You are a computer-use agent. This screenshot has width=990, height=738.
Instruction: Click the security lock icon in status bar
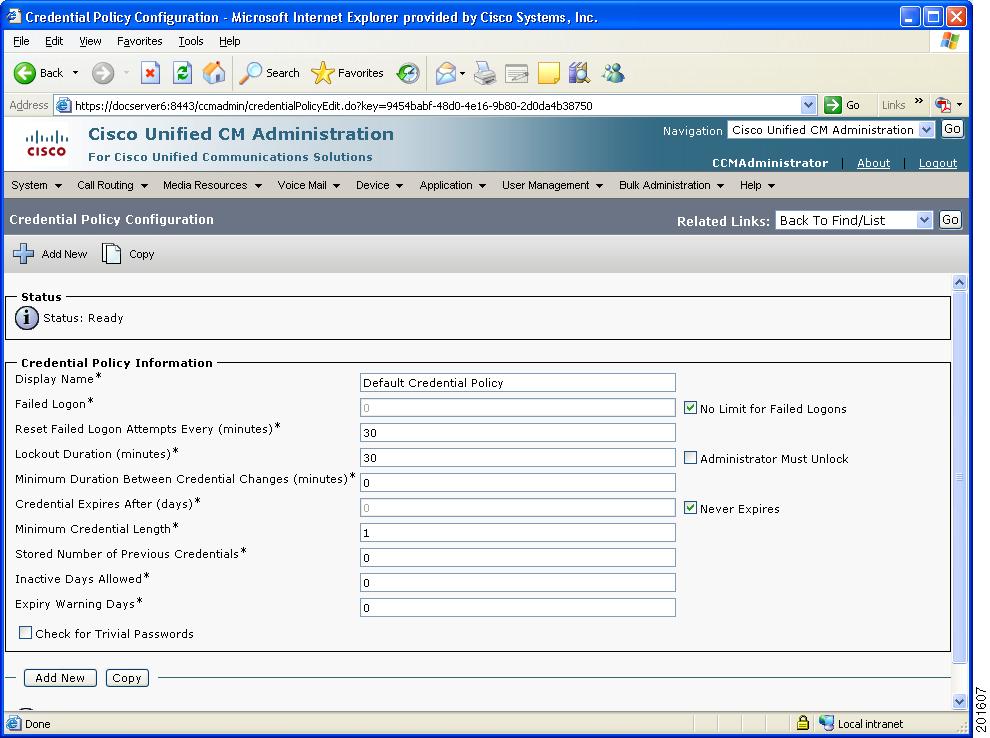(x=802, y=723)
